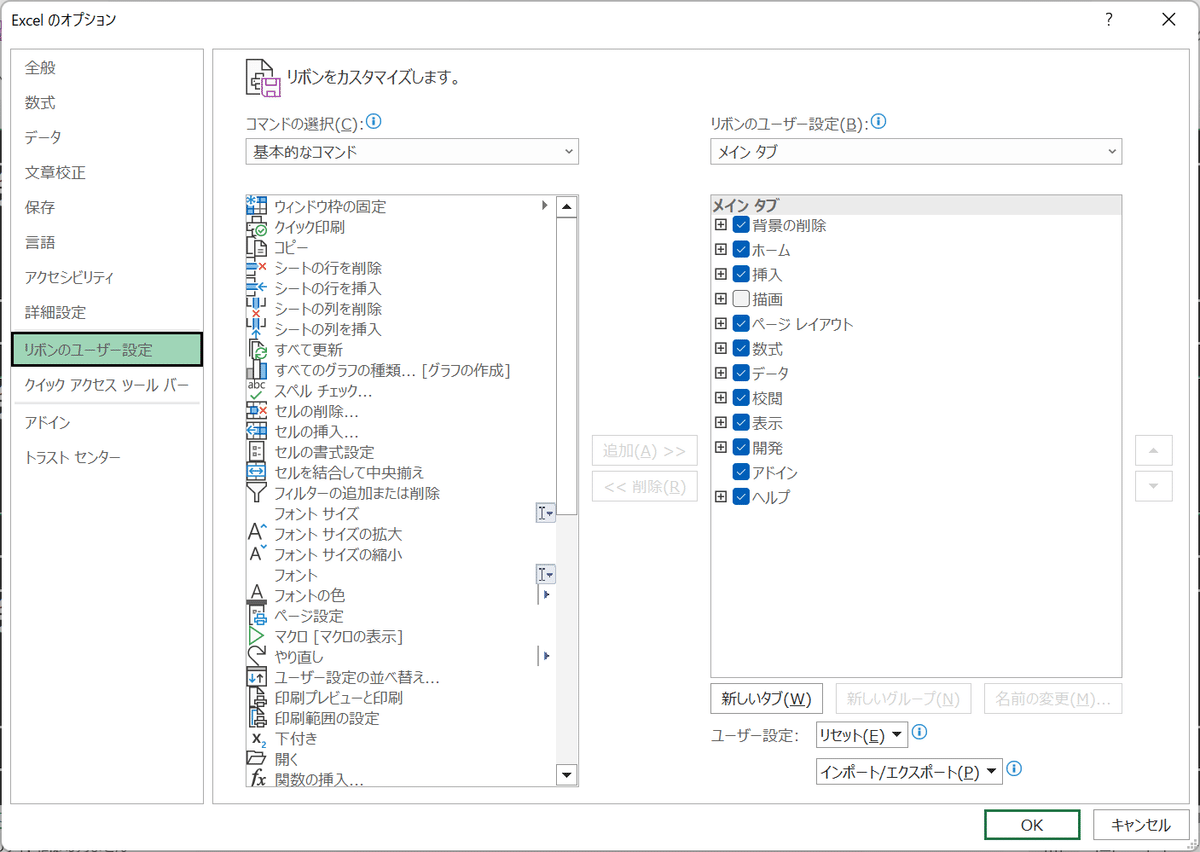Click the セルの挿入 icon

(256, 432)
